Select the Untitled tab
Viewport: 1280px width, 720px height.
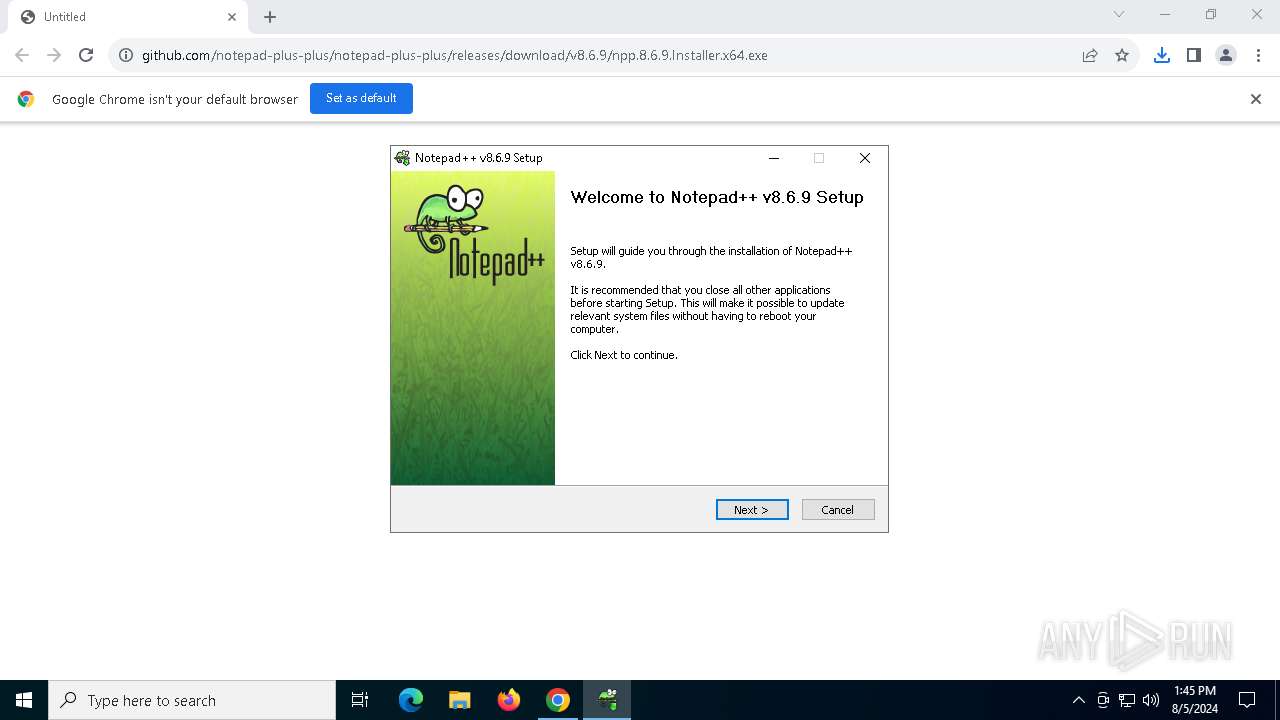128,17
